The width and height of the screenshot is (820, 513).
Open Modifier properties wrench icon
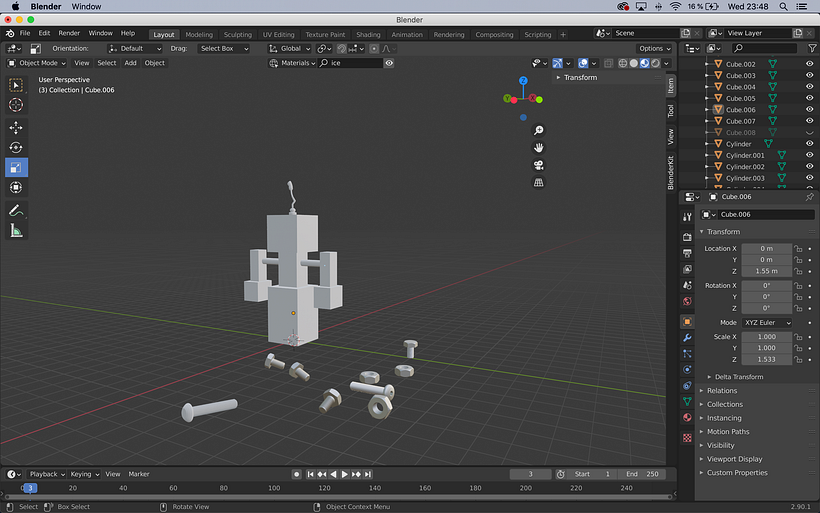point(687,338)
